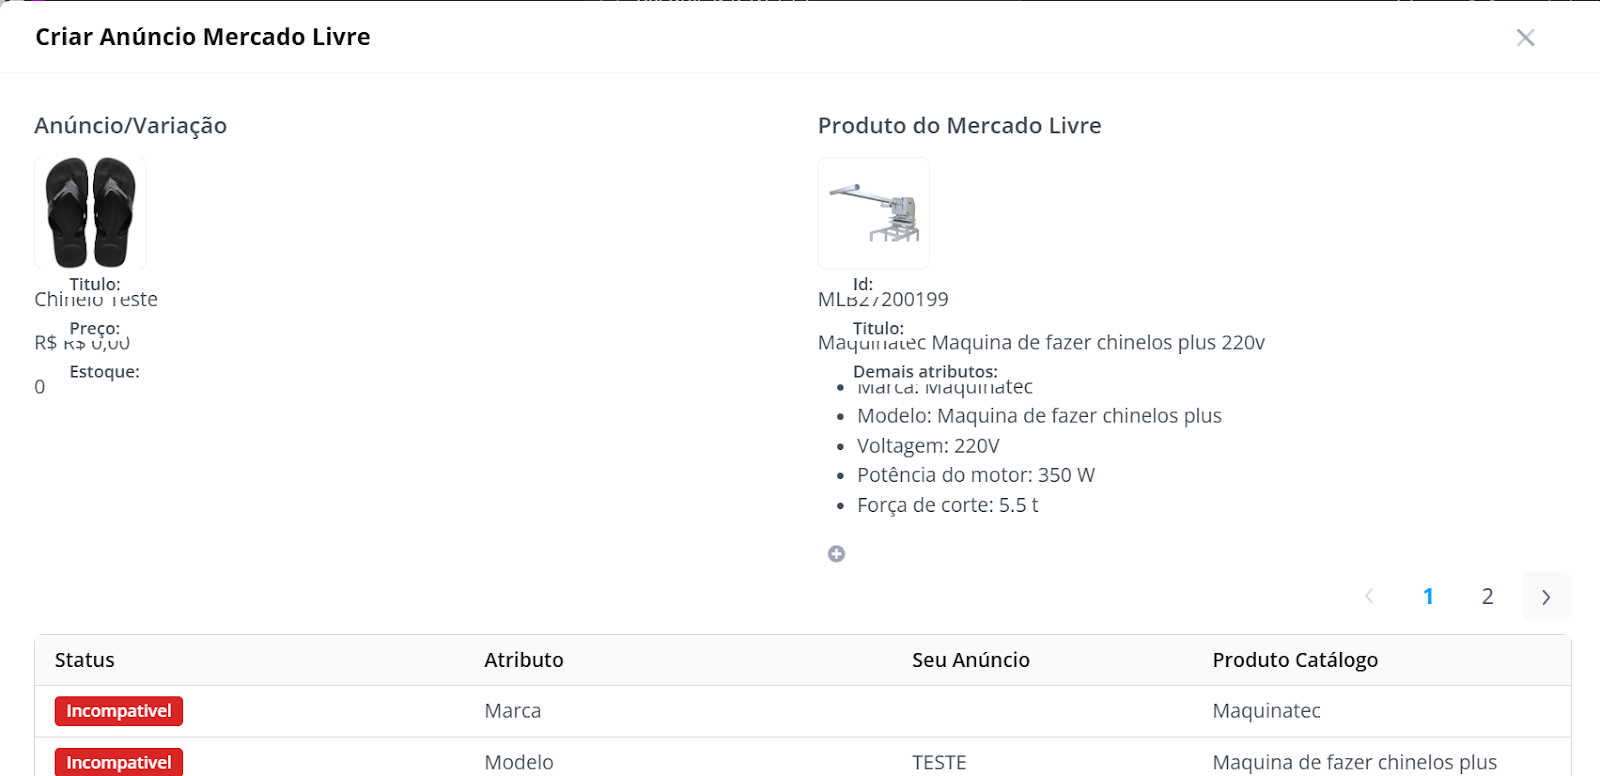Click the Maquinatec catalog value in the table

1266,711
